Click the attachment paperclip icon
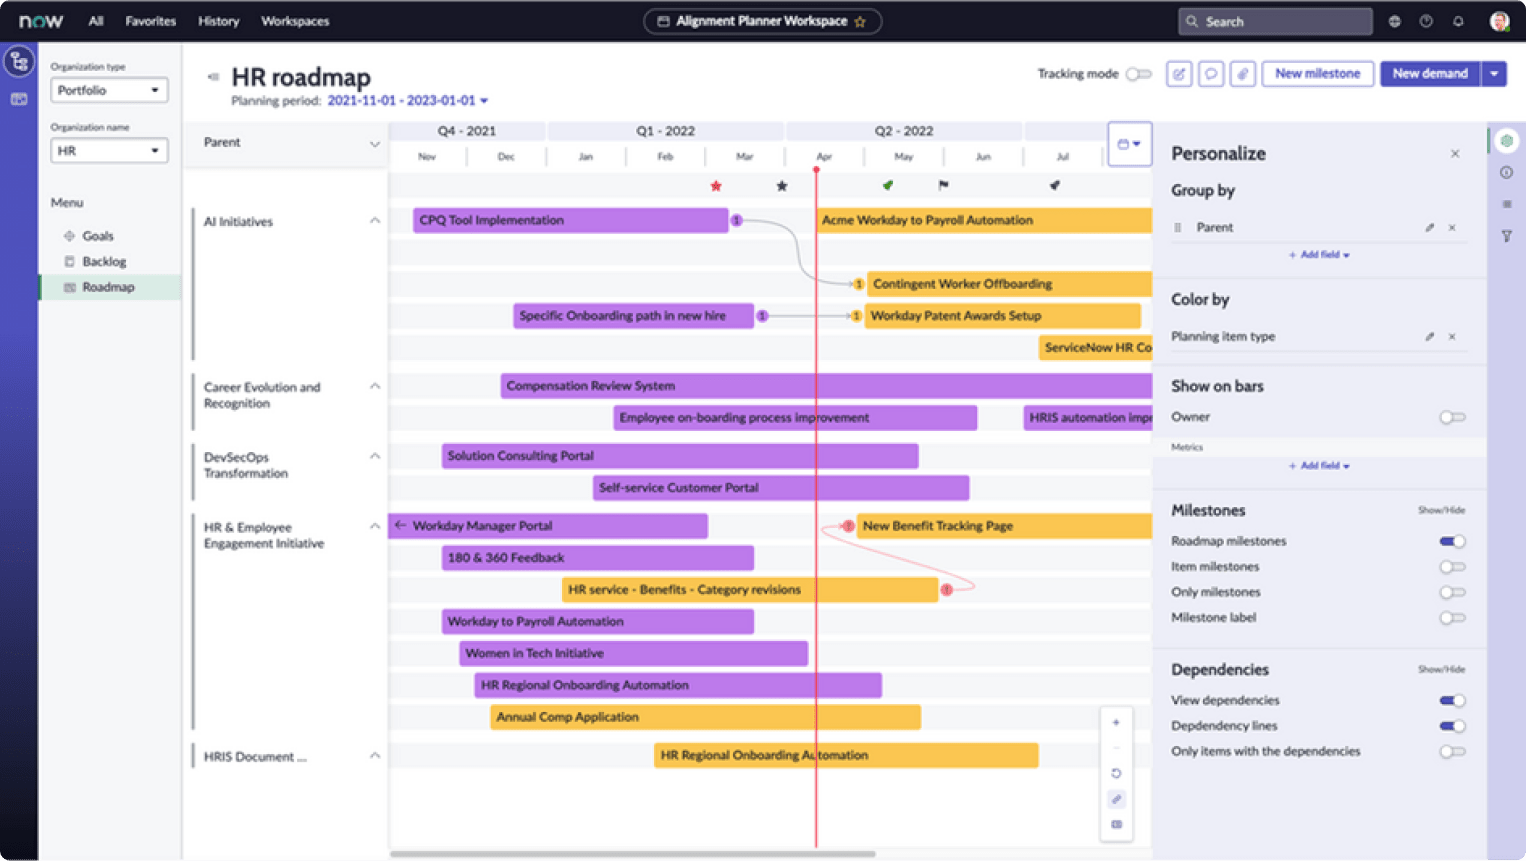Image resolution: width=1526 pixels, height=861 pixels. [1243, 73]
